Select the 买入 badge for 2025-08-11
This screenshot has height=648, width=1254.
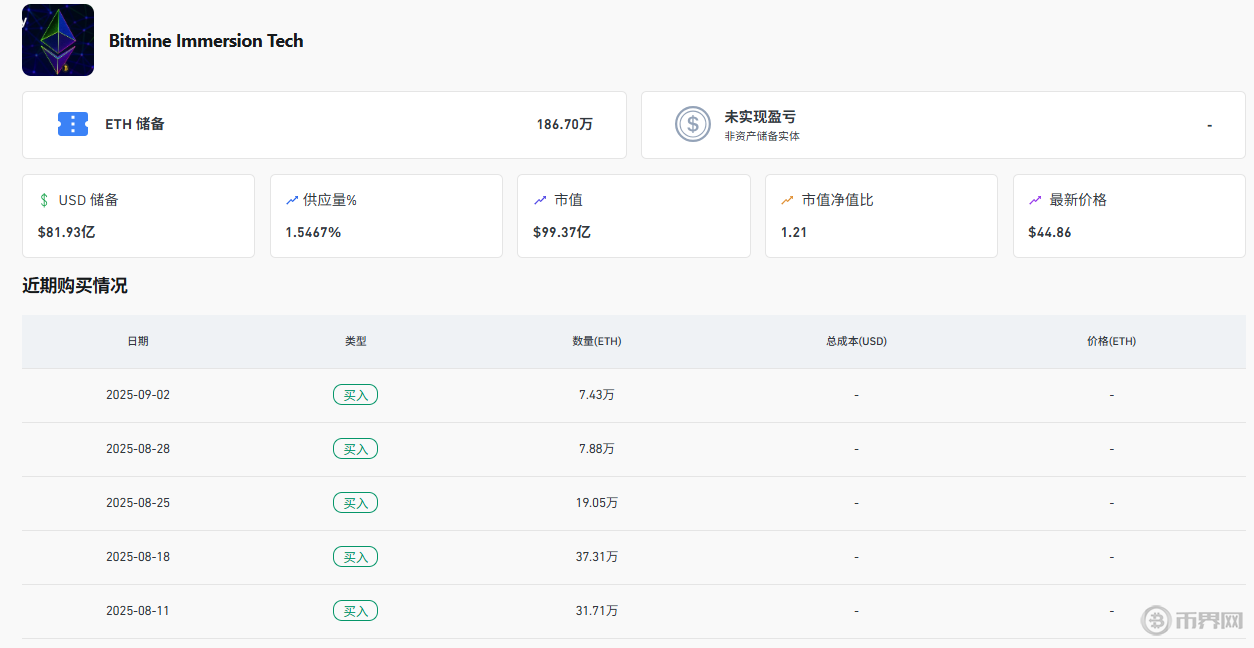355,611
